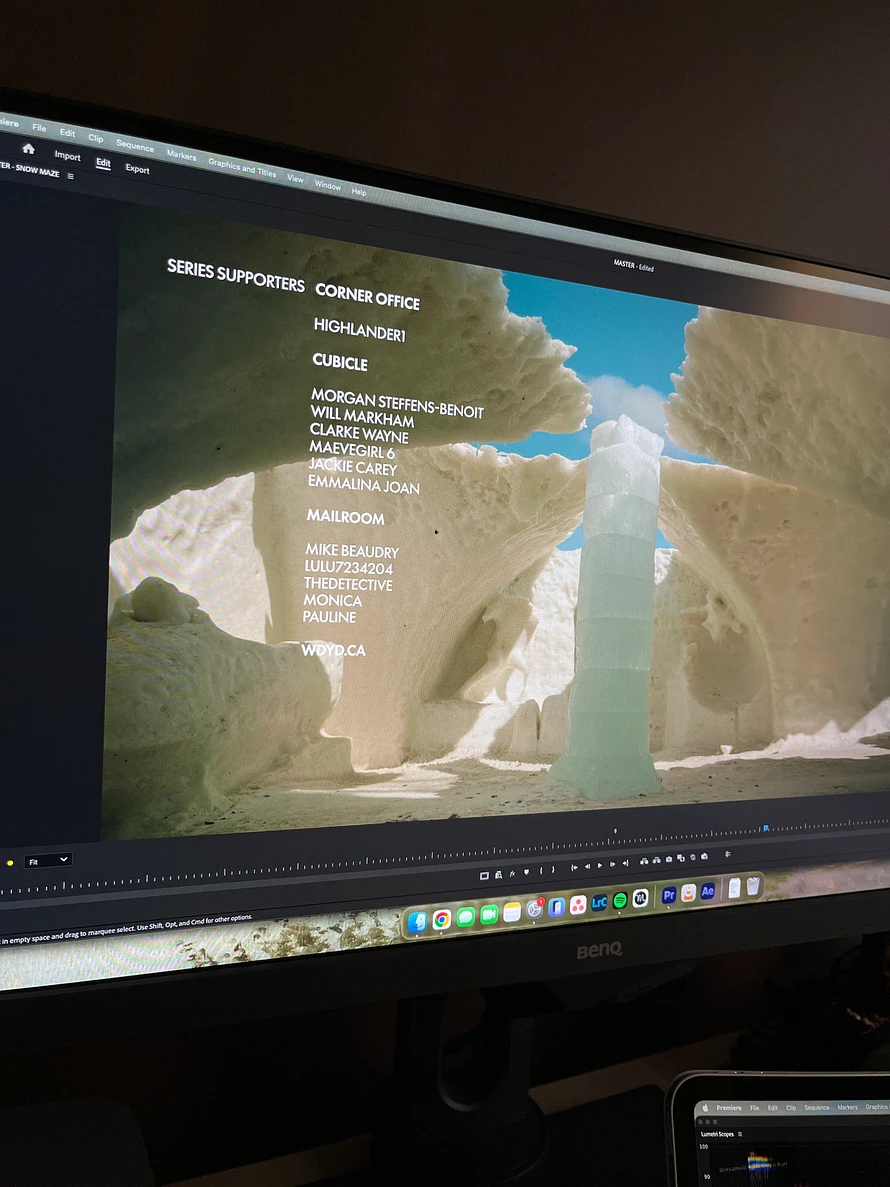Switch to the Import workspace tab
Viewport: 890px width, 1187px height.
[x=67, y=156]
